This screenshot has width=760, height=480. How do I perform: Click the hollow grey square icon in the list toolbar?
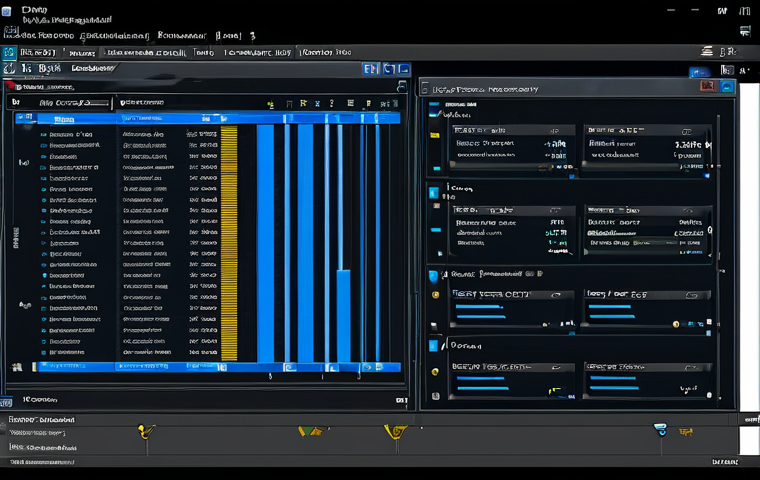click(289, 104)
